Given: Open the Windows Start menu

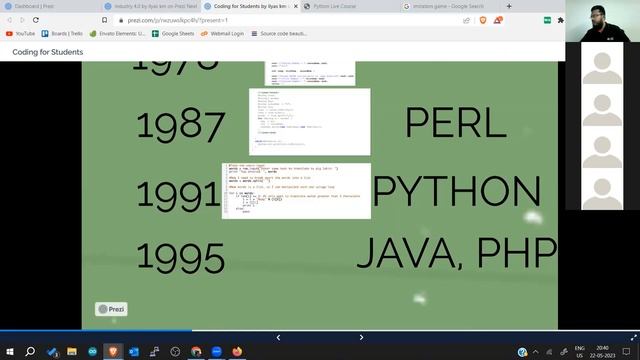Looking at the screenshot, I should pos(10,351).
